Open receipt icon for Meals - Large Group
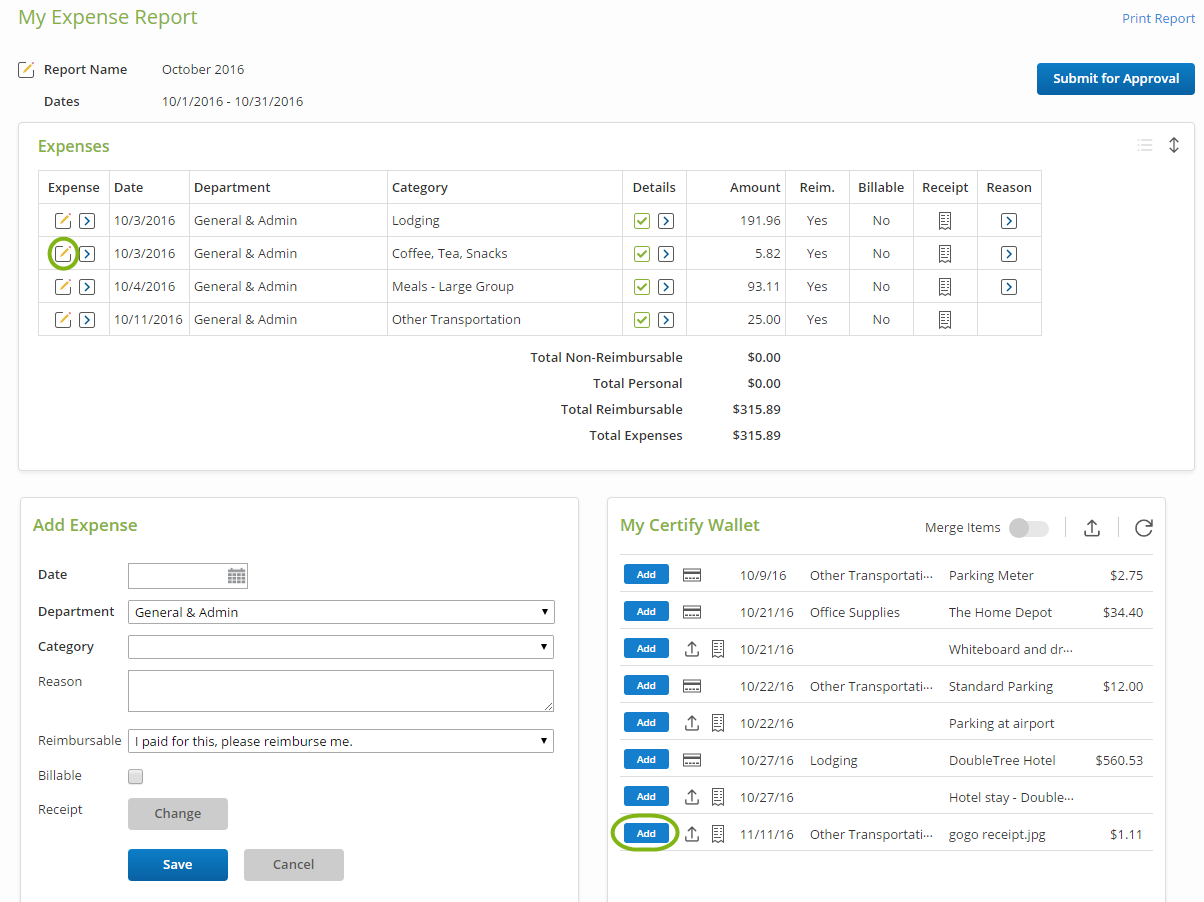 coord(945,287)
